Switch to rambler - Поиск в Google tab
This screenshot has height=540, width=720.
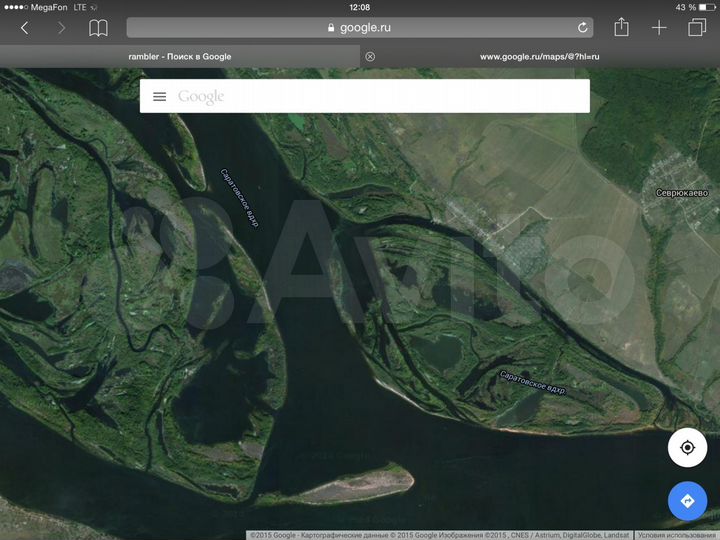click(x=180, y=56)
